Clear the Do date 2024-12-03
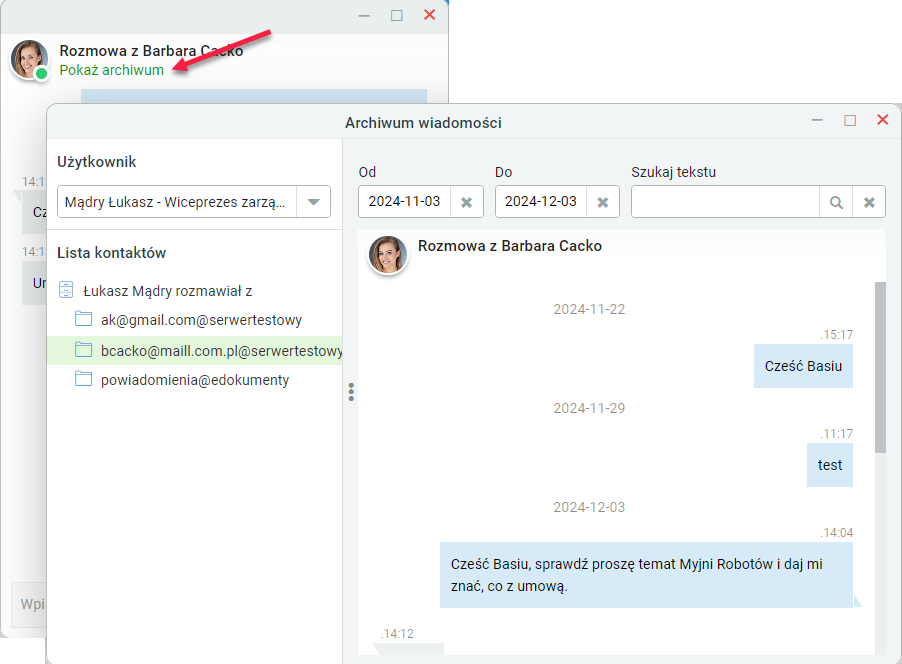This screenshot has width=902, height=664. click(603, 202)
